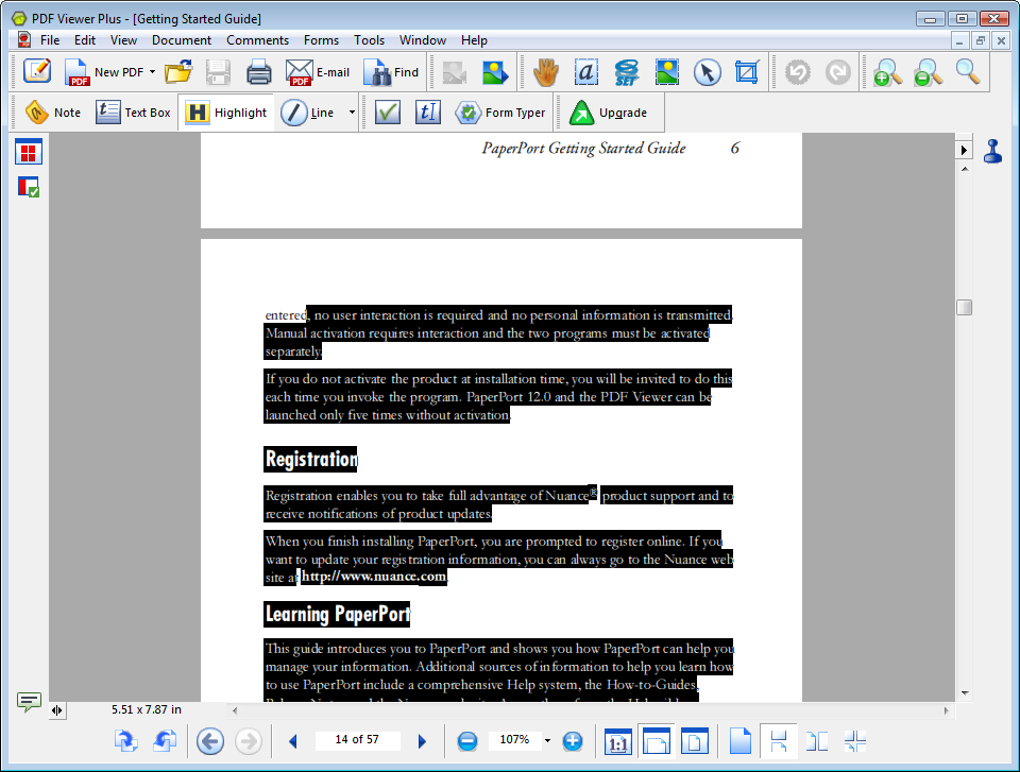Select the image selection tool
1020x772 pixels.
coord(667,72)
